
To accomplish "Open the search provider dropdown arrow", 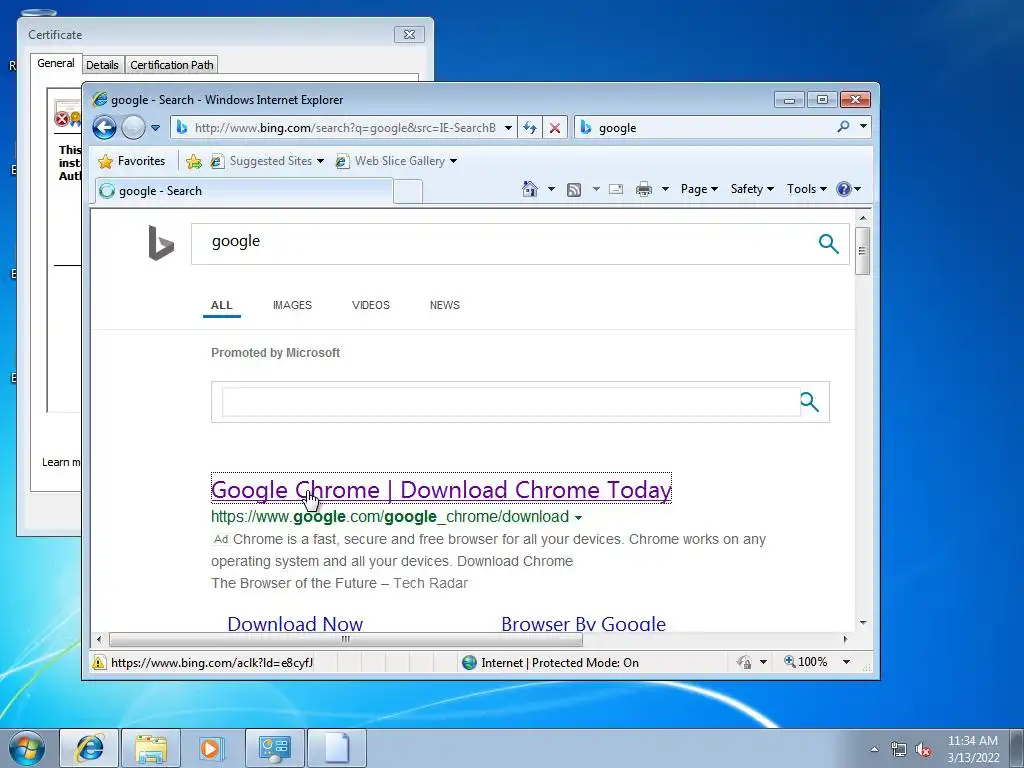I will [863, 127].
